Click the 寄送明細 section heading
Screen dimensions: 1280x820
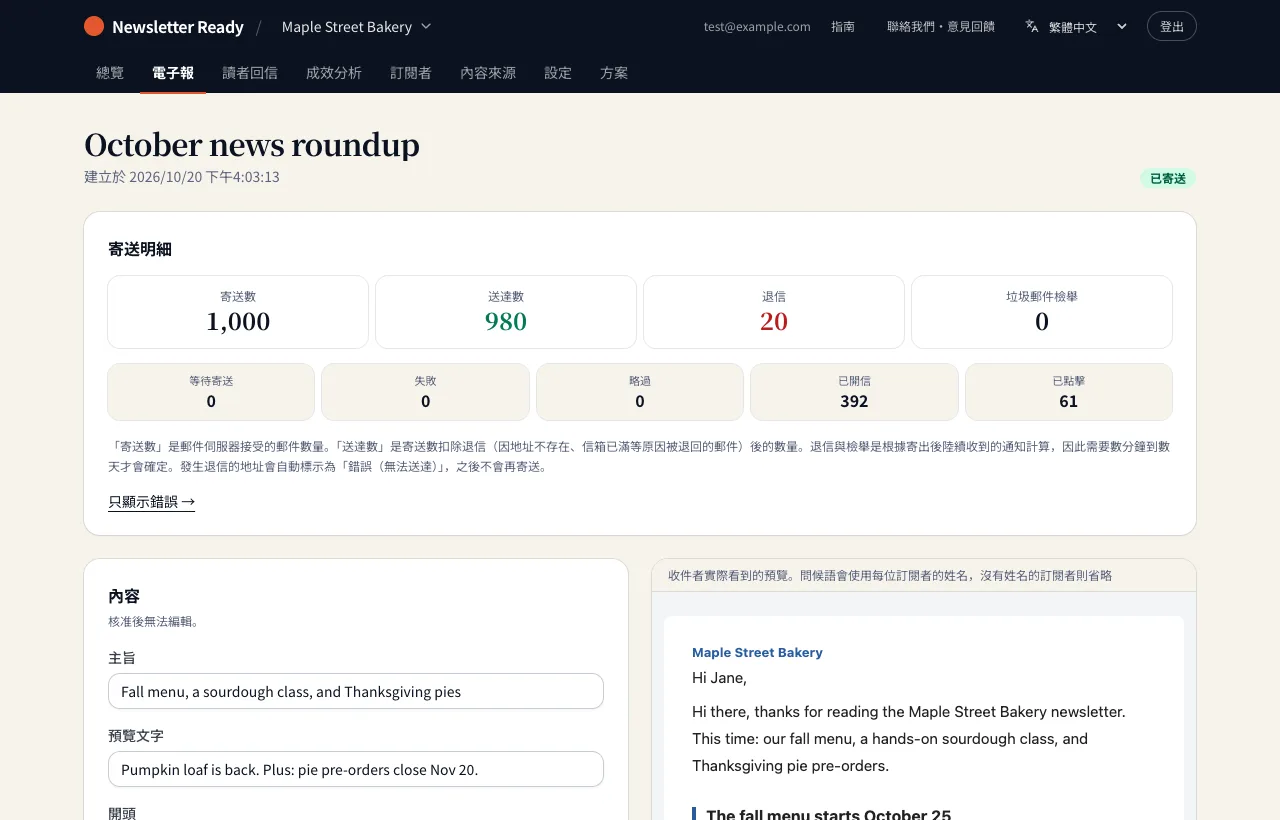click(x=140, y=249)
